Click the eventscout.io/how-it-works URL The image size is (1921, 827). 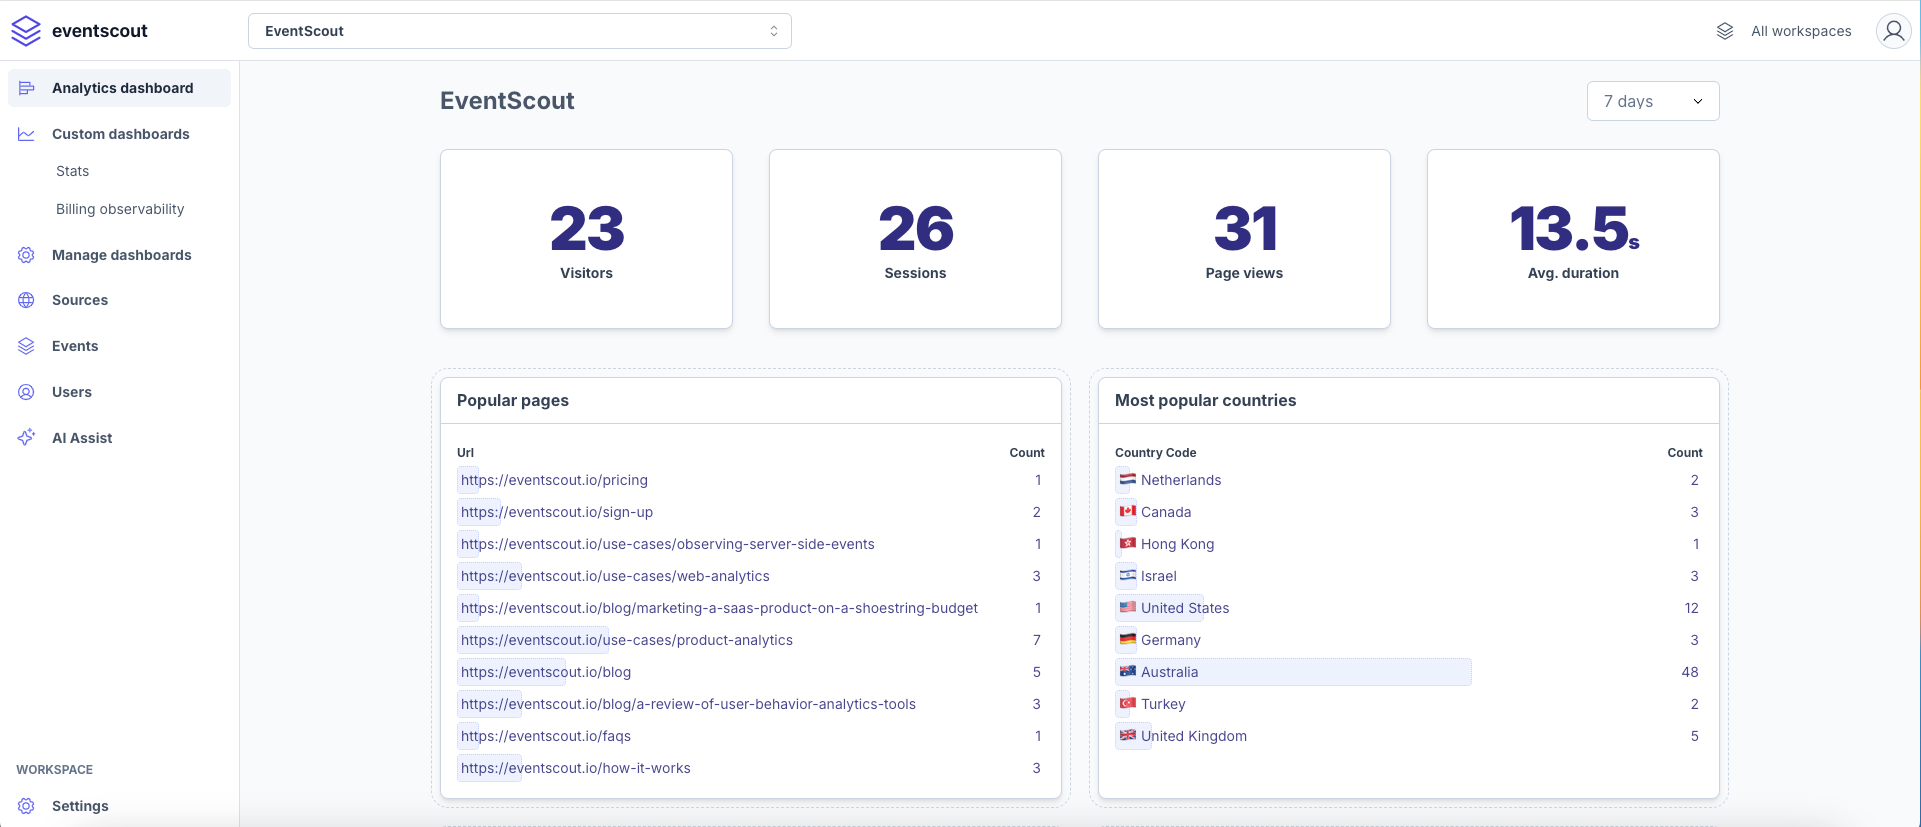pyautogui.click(x=576, y=768)
